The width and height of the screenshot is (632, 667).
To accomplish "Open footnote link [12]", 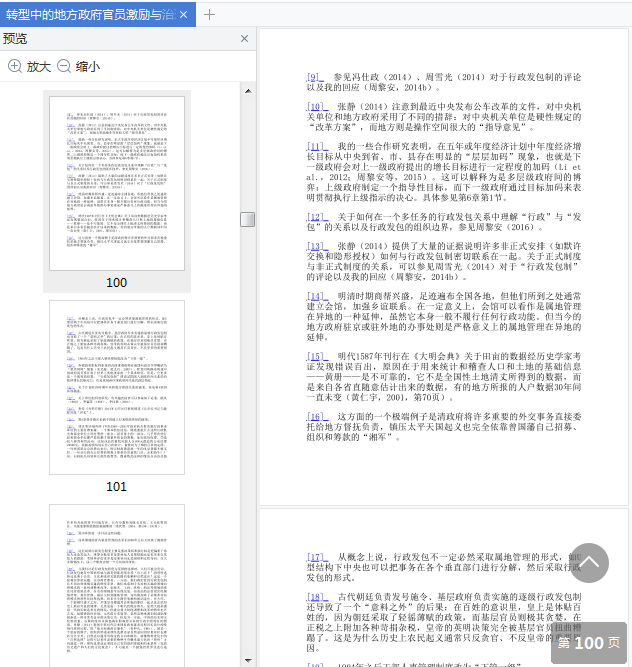I will 317,217.
